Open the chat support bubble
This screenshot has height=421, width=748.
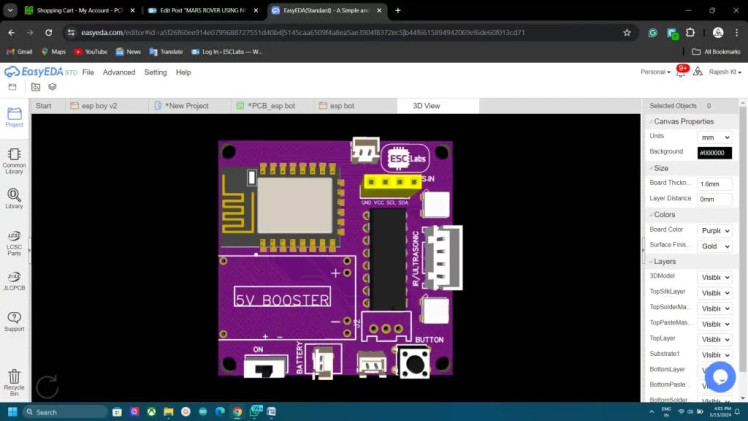(720, 376)
